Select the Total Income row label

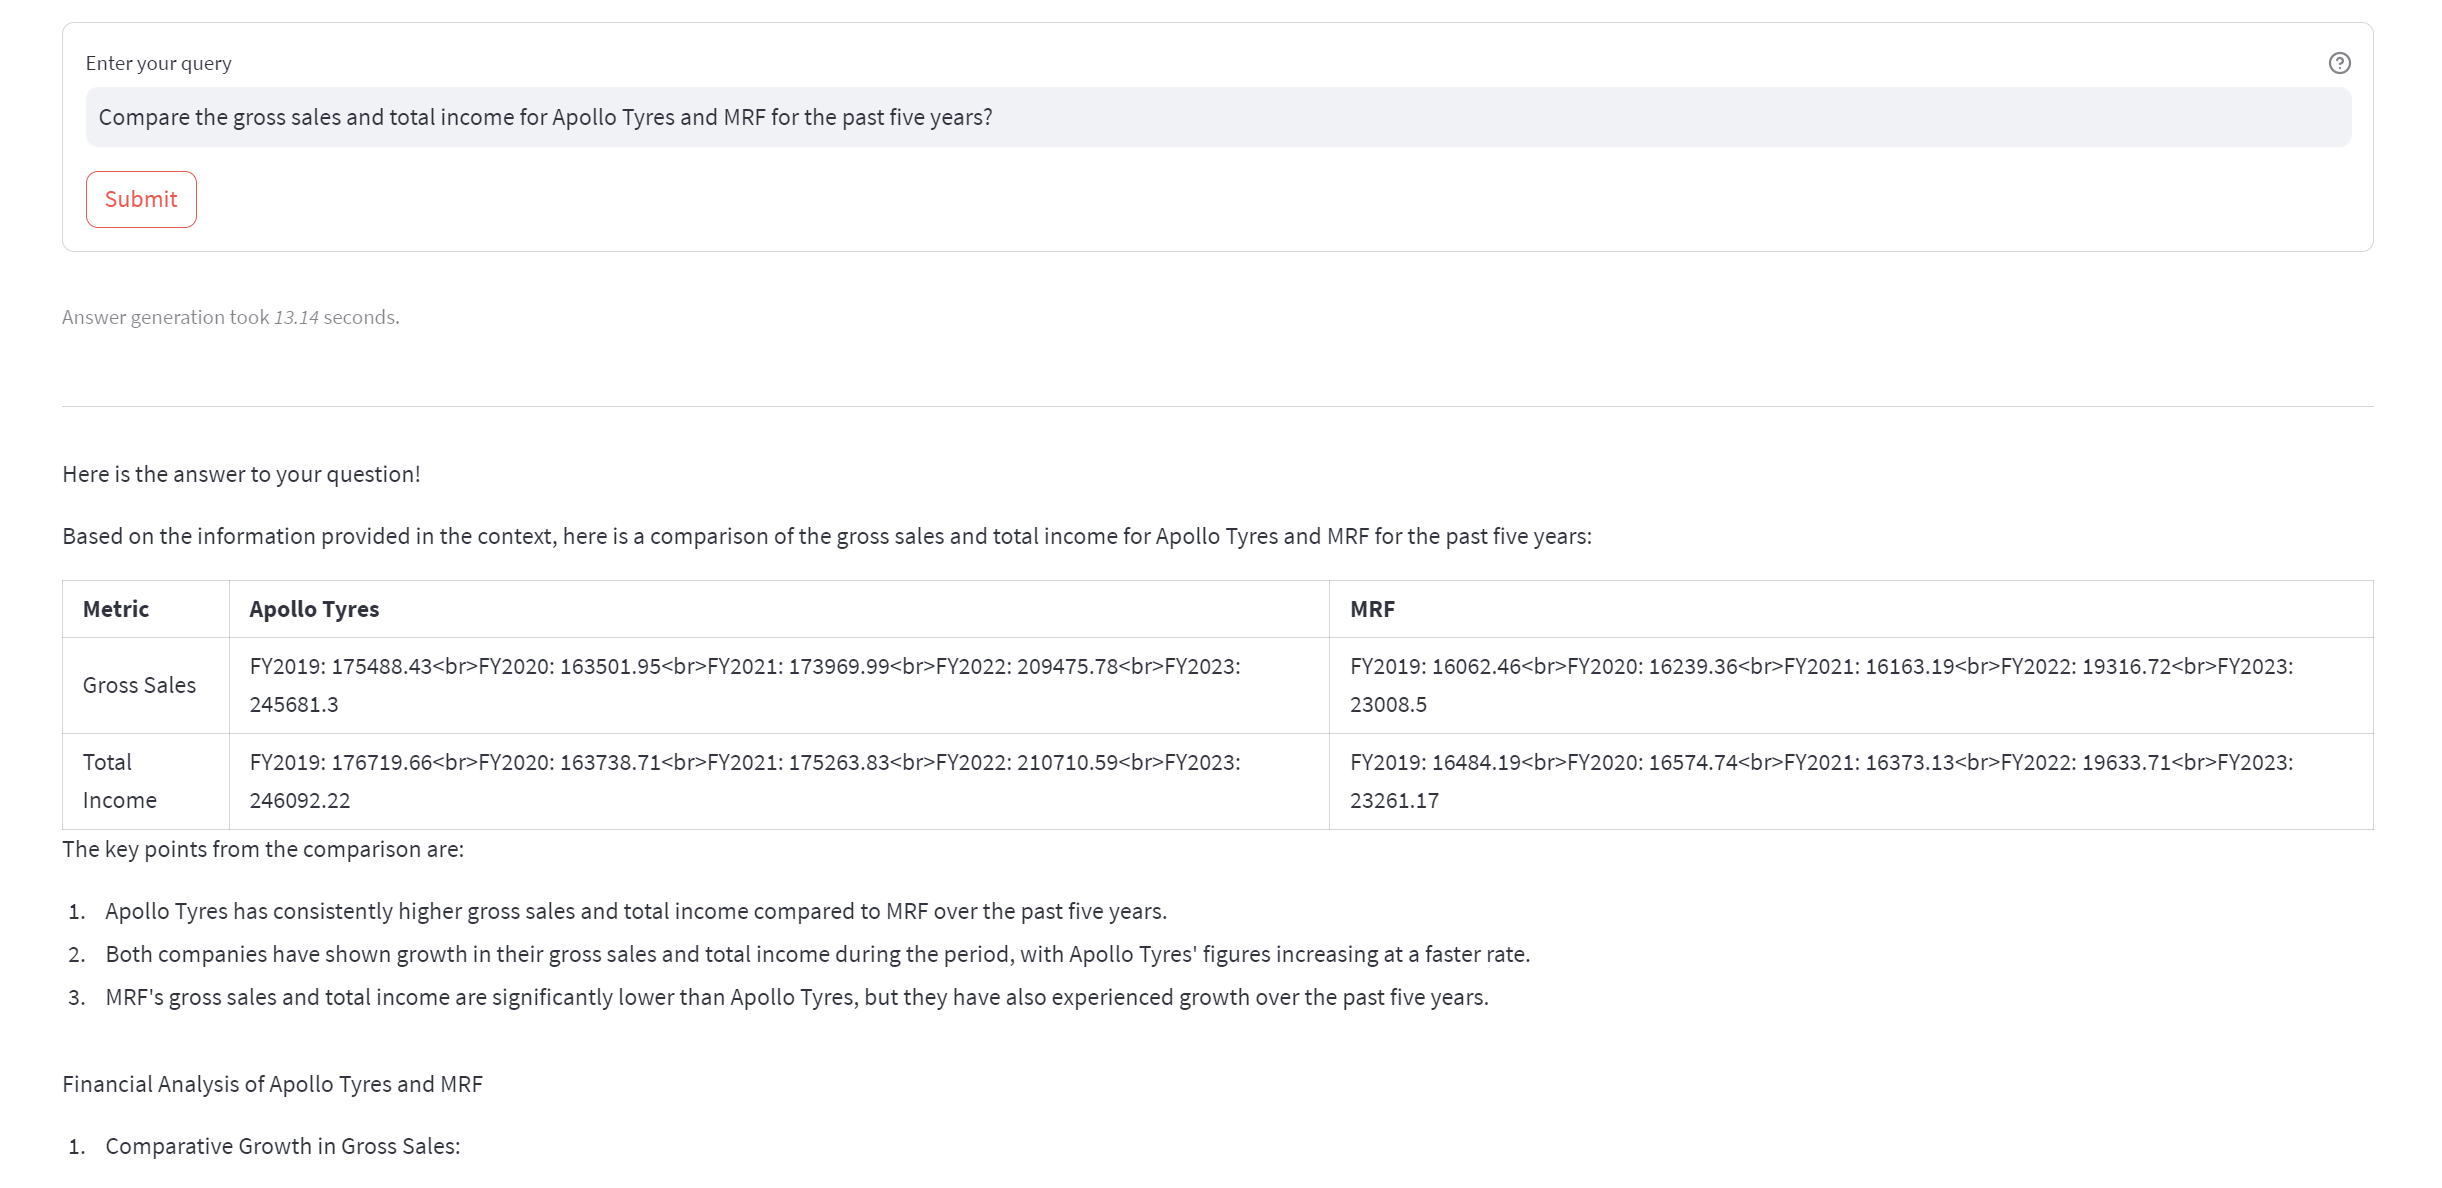pos(119,781)
